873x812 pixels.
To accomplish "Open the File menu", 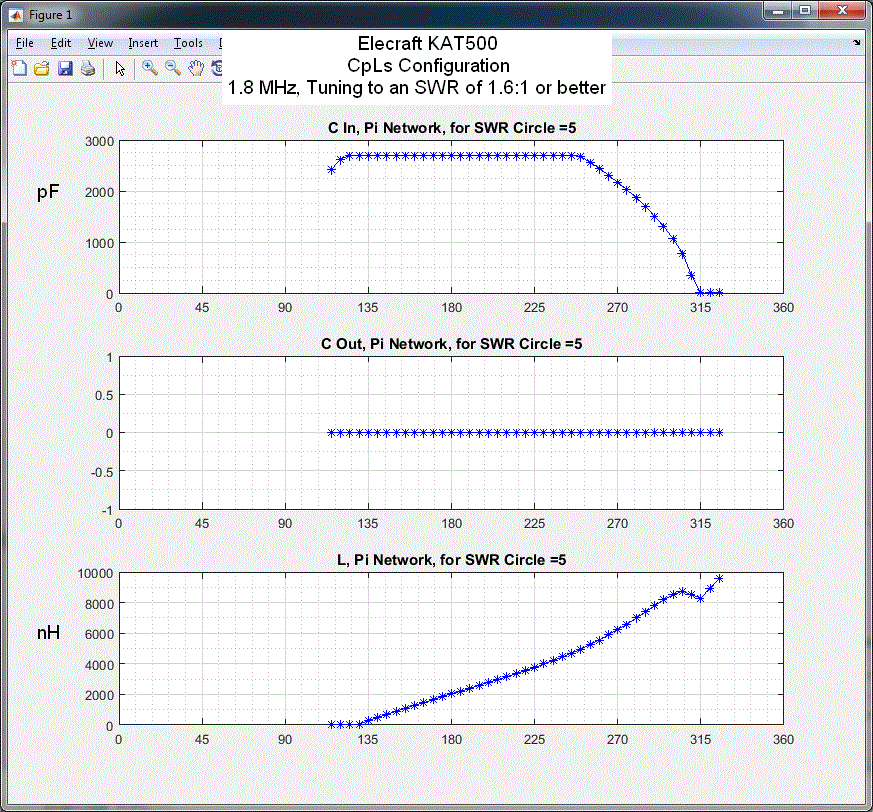I will click(24, 43).
